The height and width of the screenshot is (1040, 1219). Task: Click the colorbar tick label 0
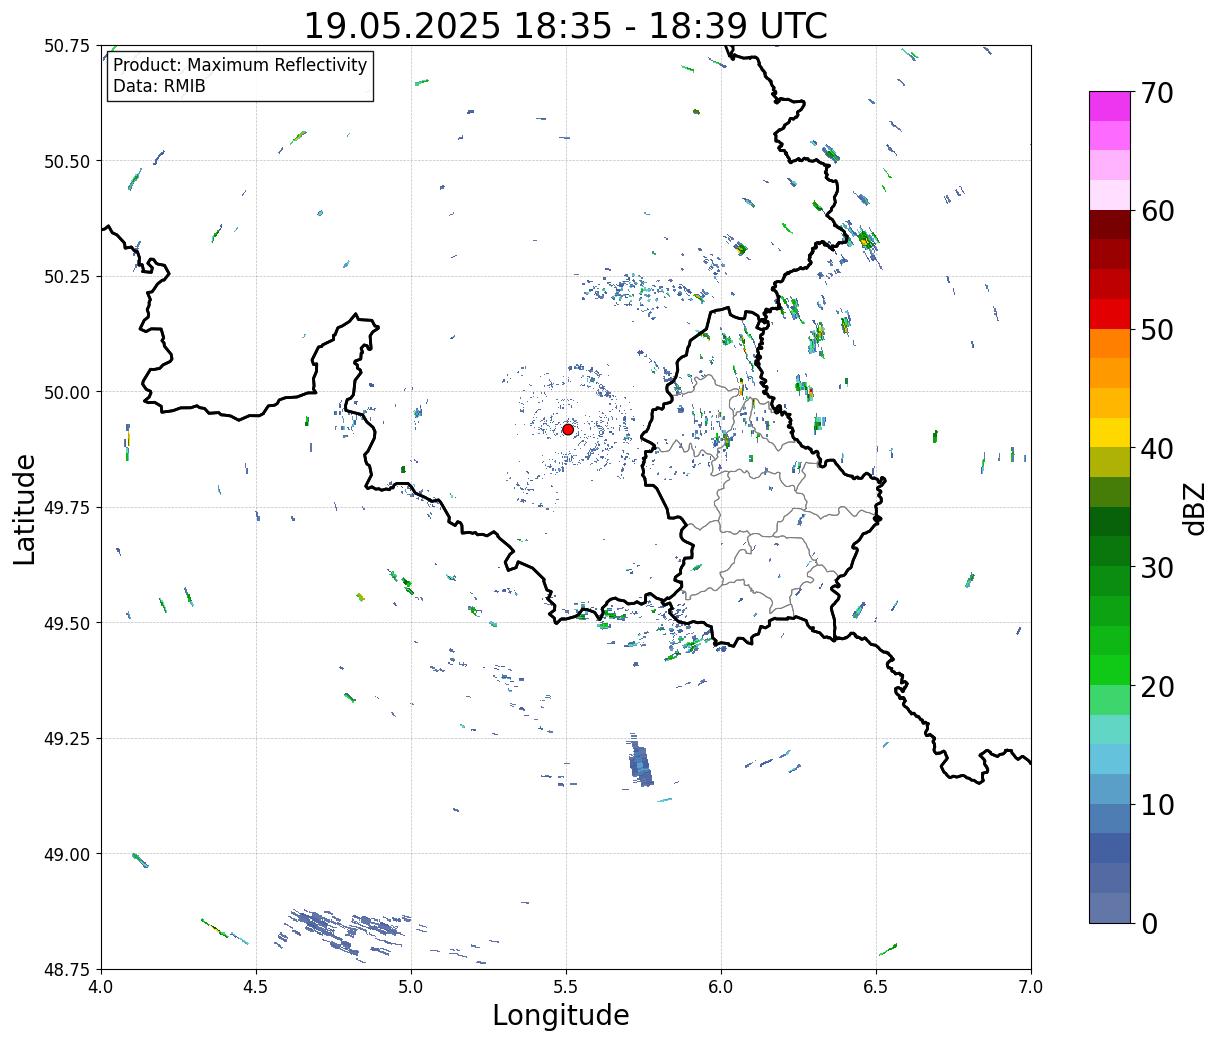coord(1149,923)
